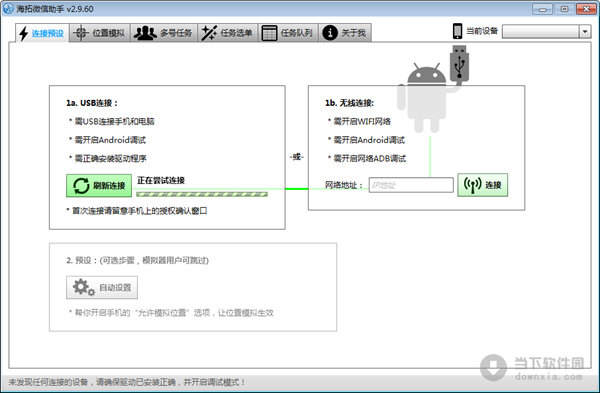Close the 海拓微信助手 window
Viewport: 600px width, 393px height.
pyautogui.click(x=586, y=9)
